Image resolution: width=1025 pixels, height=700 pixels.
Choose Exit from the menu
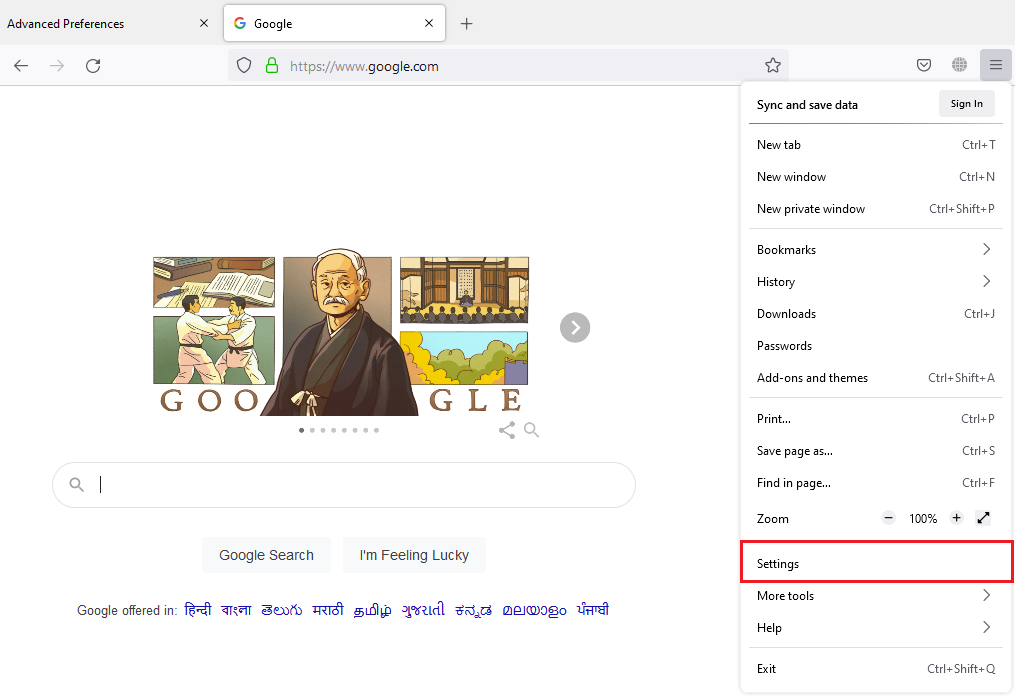pos(876,669)
